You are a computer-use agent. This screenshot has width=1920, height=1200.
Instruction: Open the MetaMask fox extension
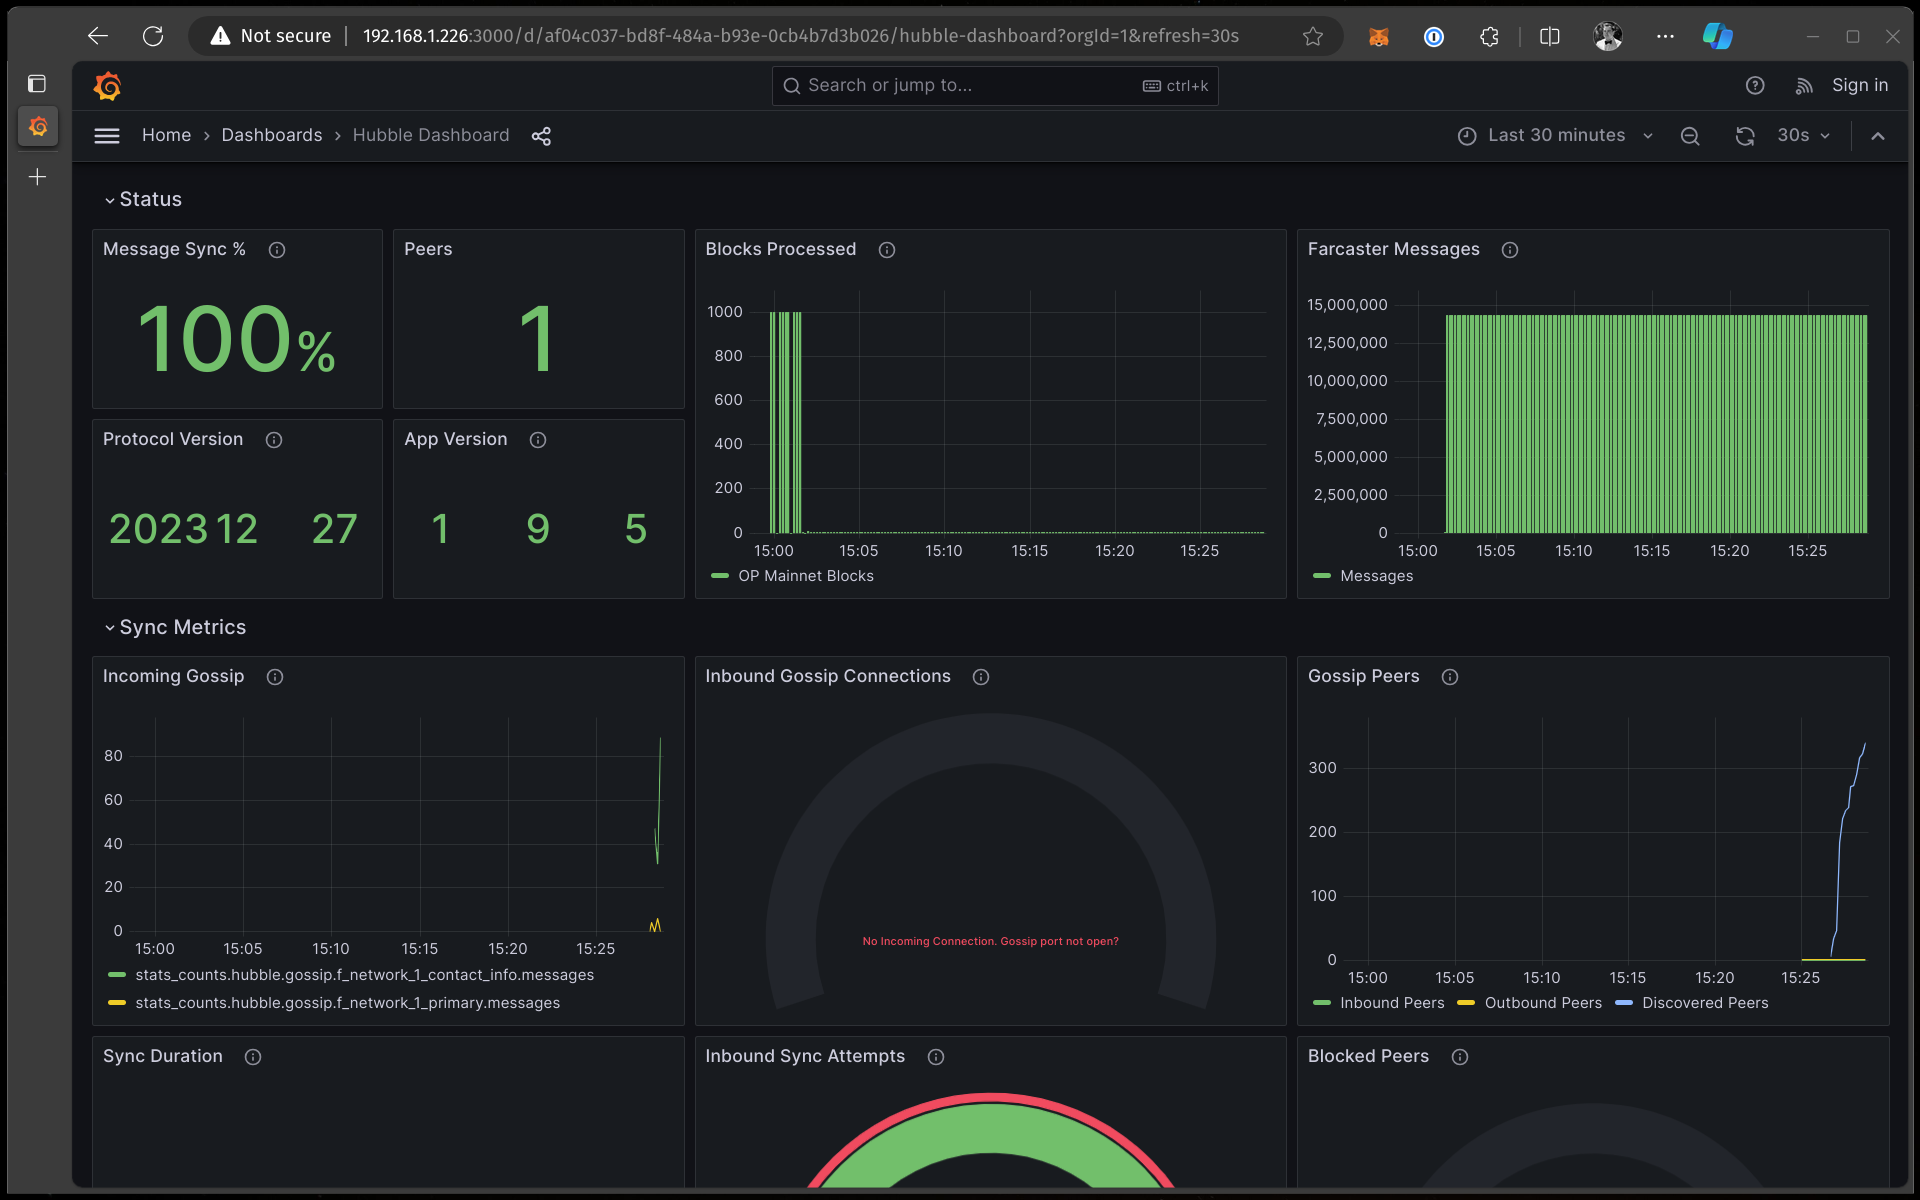pos(1379,37)
